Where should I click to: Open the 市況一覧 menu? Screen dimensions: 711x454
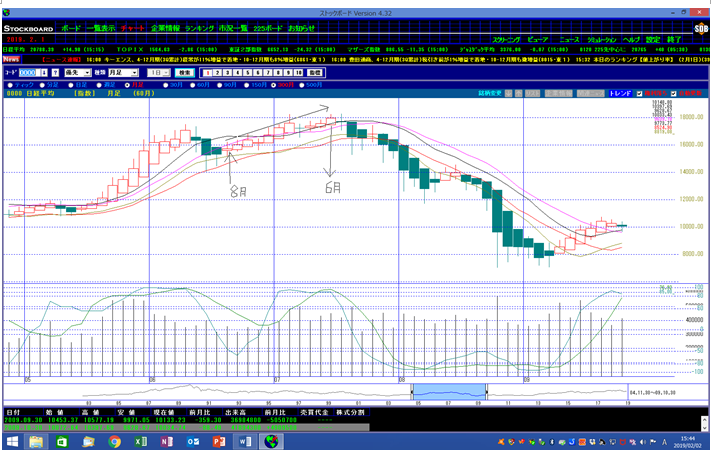pyautogui.click(x=233, y=28)
